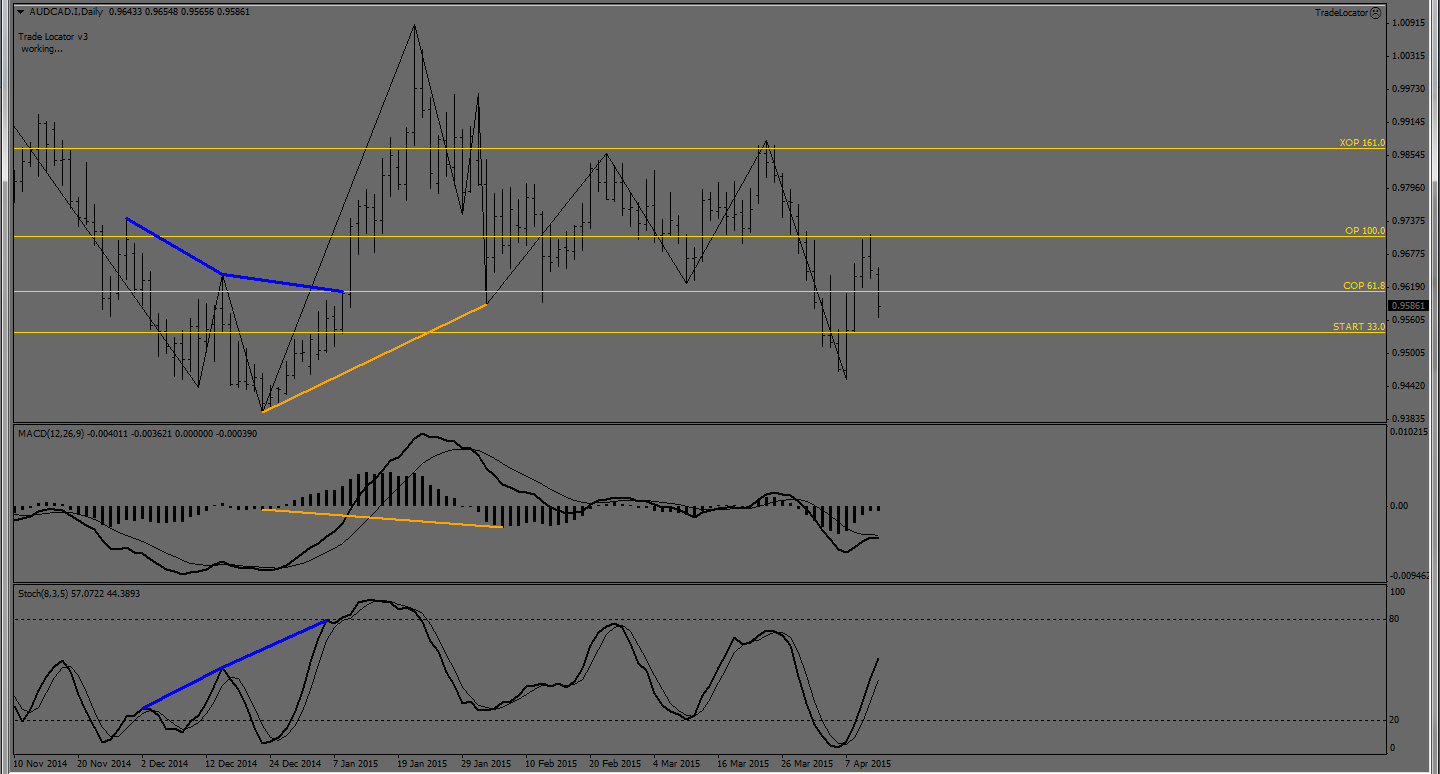The width and height of the screenshot is (1440, 774).
Task: Click the 20 Feb 2015 date marker
Action: [x=616, y=764]
